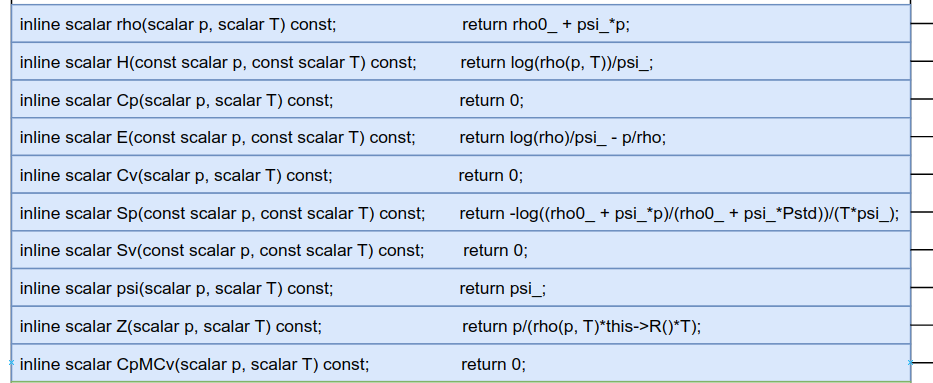Viewport: 933px width, 383px height.
Task: Select the rho(scalar p, scalar T) declaration text
Action: 178,24
